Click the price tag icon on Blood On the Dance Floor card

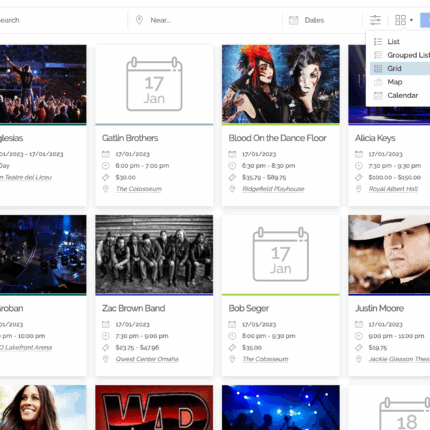(x=232, y=177)
